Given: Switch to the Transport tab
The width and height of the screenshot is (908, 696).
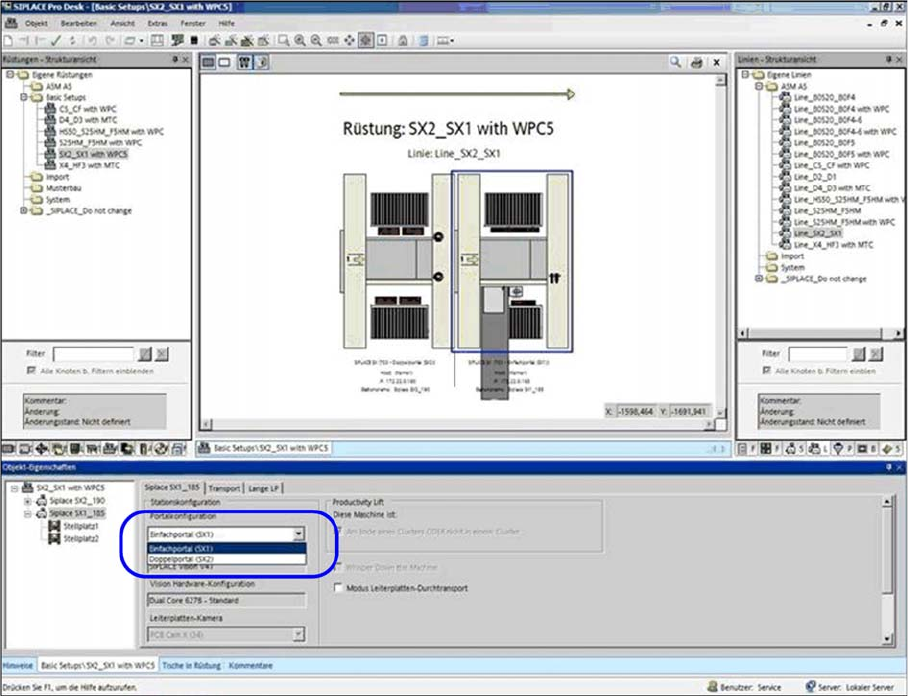Looking at the screenshot, I should click(x=224, y=488).
